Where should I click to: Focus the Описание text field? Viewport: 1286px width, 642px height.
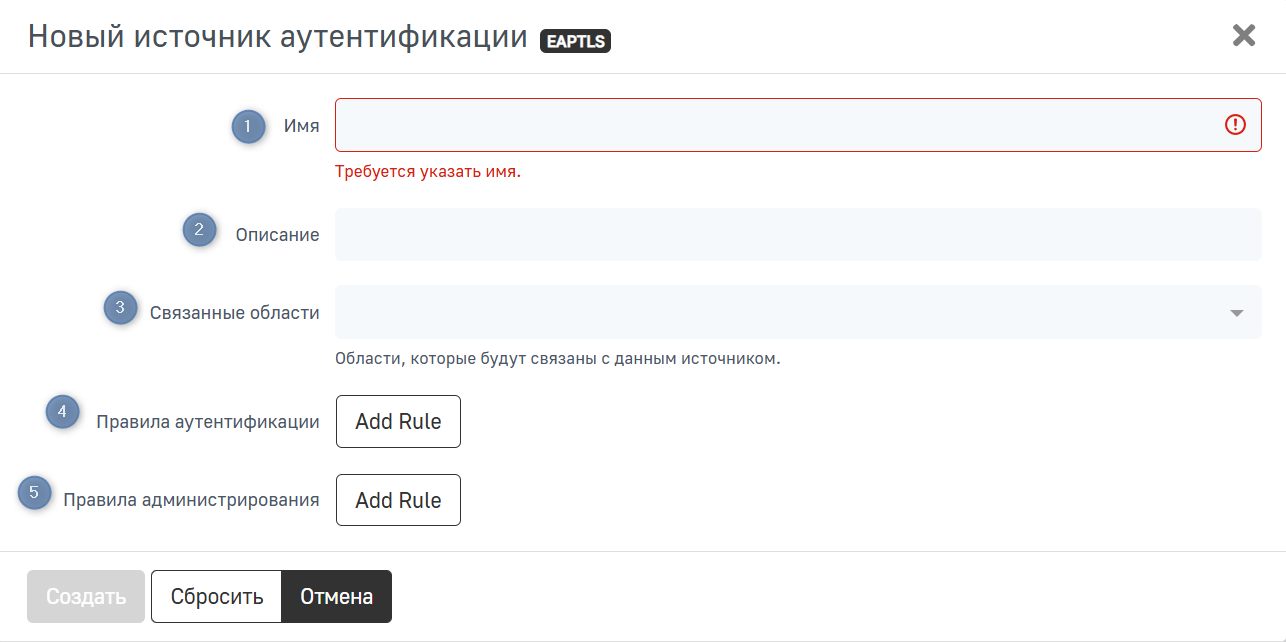[797, 234]
